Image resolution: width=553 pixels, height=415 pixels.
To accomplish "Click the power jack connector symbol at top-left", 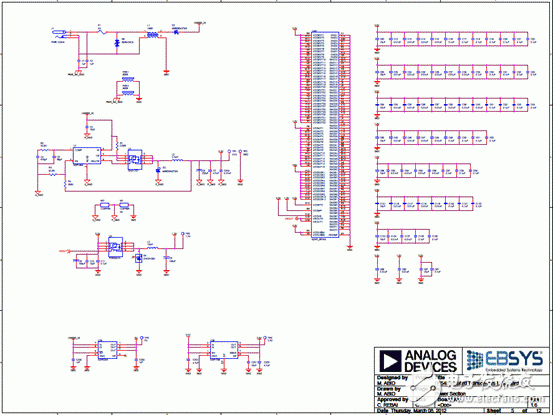I will [59, 34].
